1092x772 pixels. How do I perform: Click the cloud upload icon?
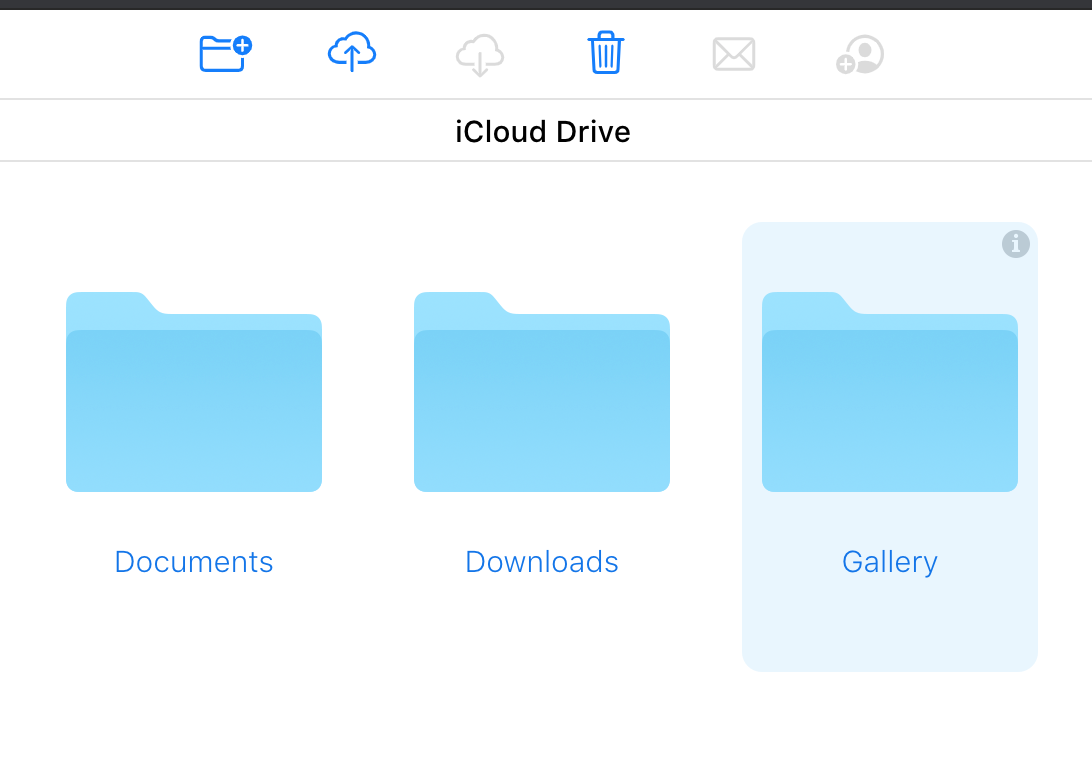pyautogui.click(x=352, y=52)
